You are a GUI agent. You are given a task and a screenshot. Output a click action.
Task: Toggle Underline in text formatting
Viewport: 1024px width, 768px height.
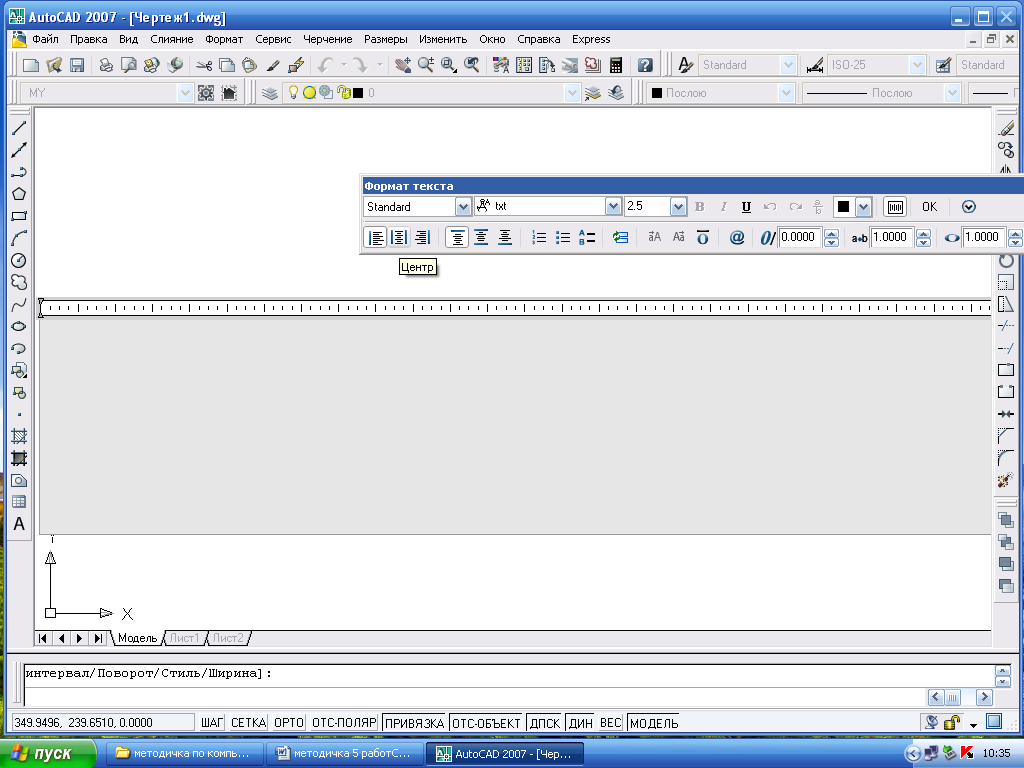click(x=746, y=207)
